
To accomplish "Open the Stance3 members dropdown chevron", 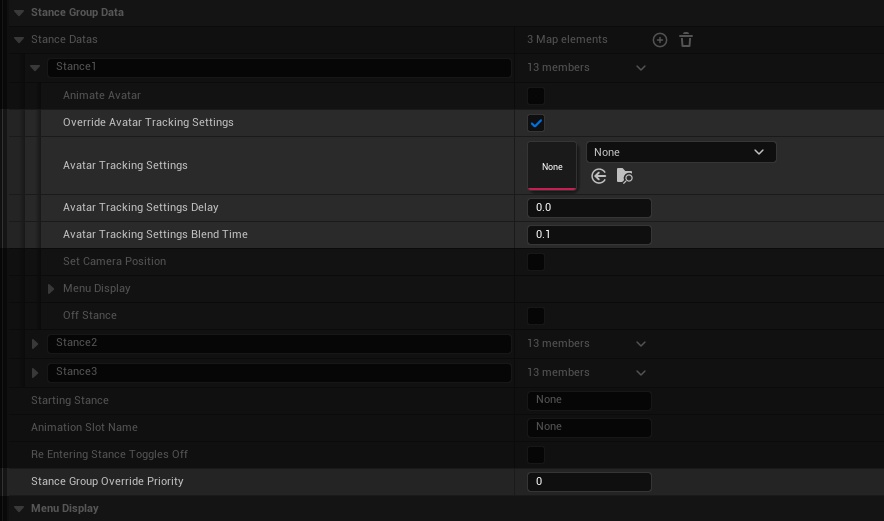I will (641, 373).
